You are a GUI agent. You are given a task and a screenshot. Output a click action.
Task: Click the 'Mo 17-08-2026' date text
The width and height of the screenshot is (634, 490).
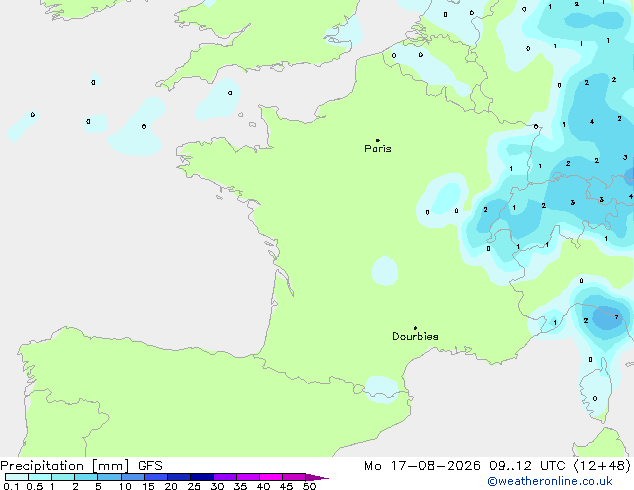click(422, 466)
